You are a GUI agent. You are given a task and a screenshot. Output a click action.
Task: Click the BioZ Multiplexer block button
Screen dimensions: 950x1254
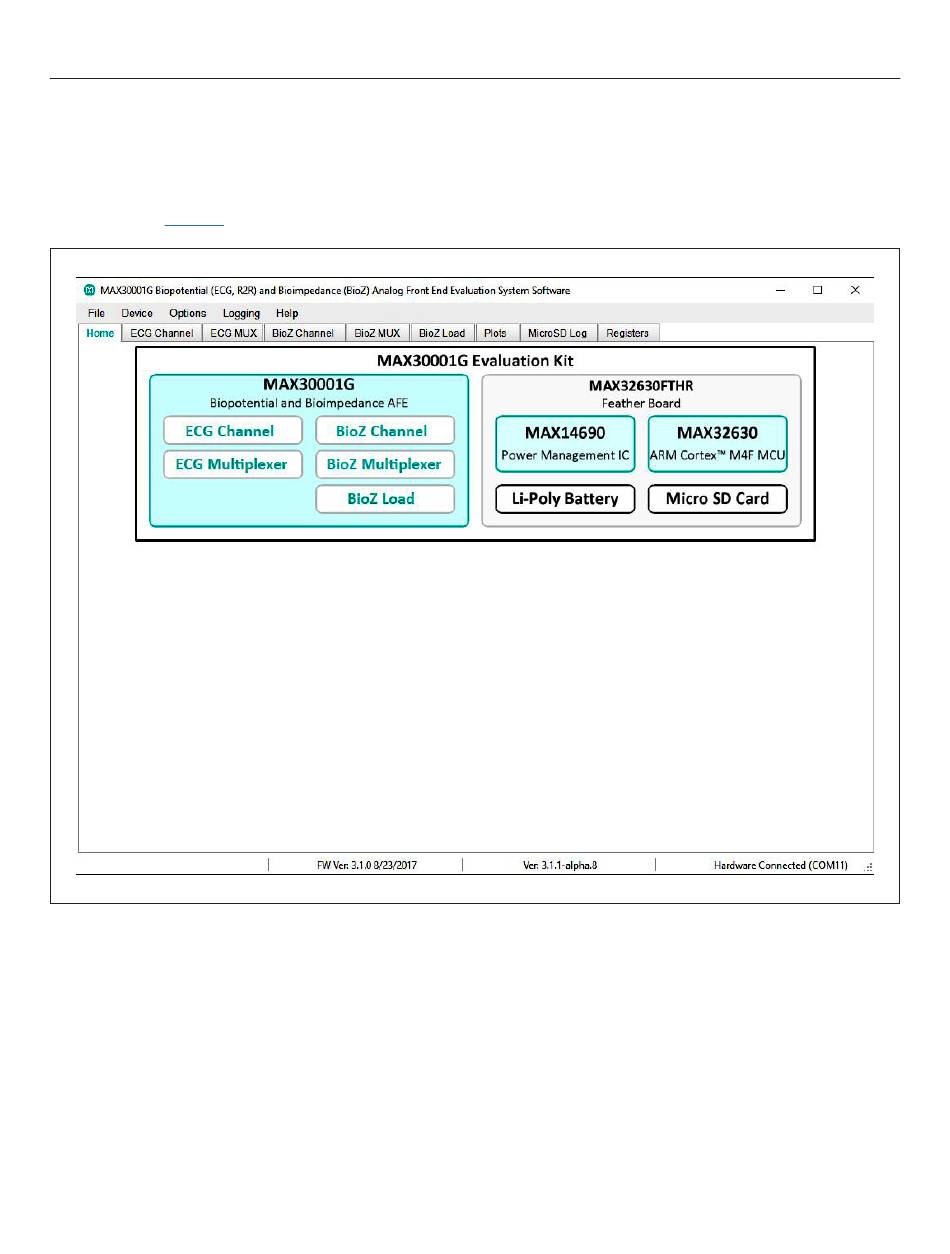(385, 464)
